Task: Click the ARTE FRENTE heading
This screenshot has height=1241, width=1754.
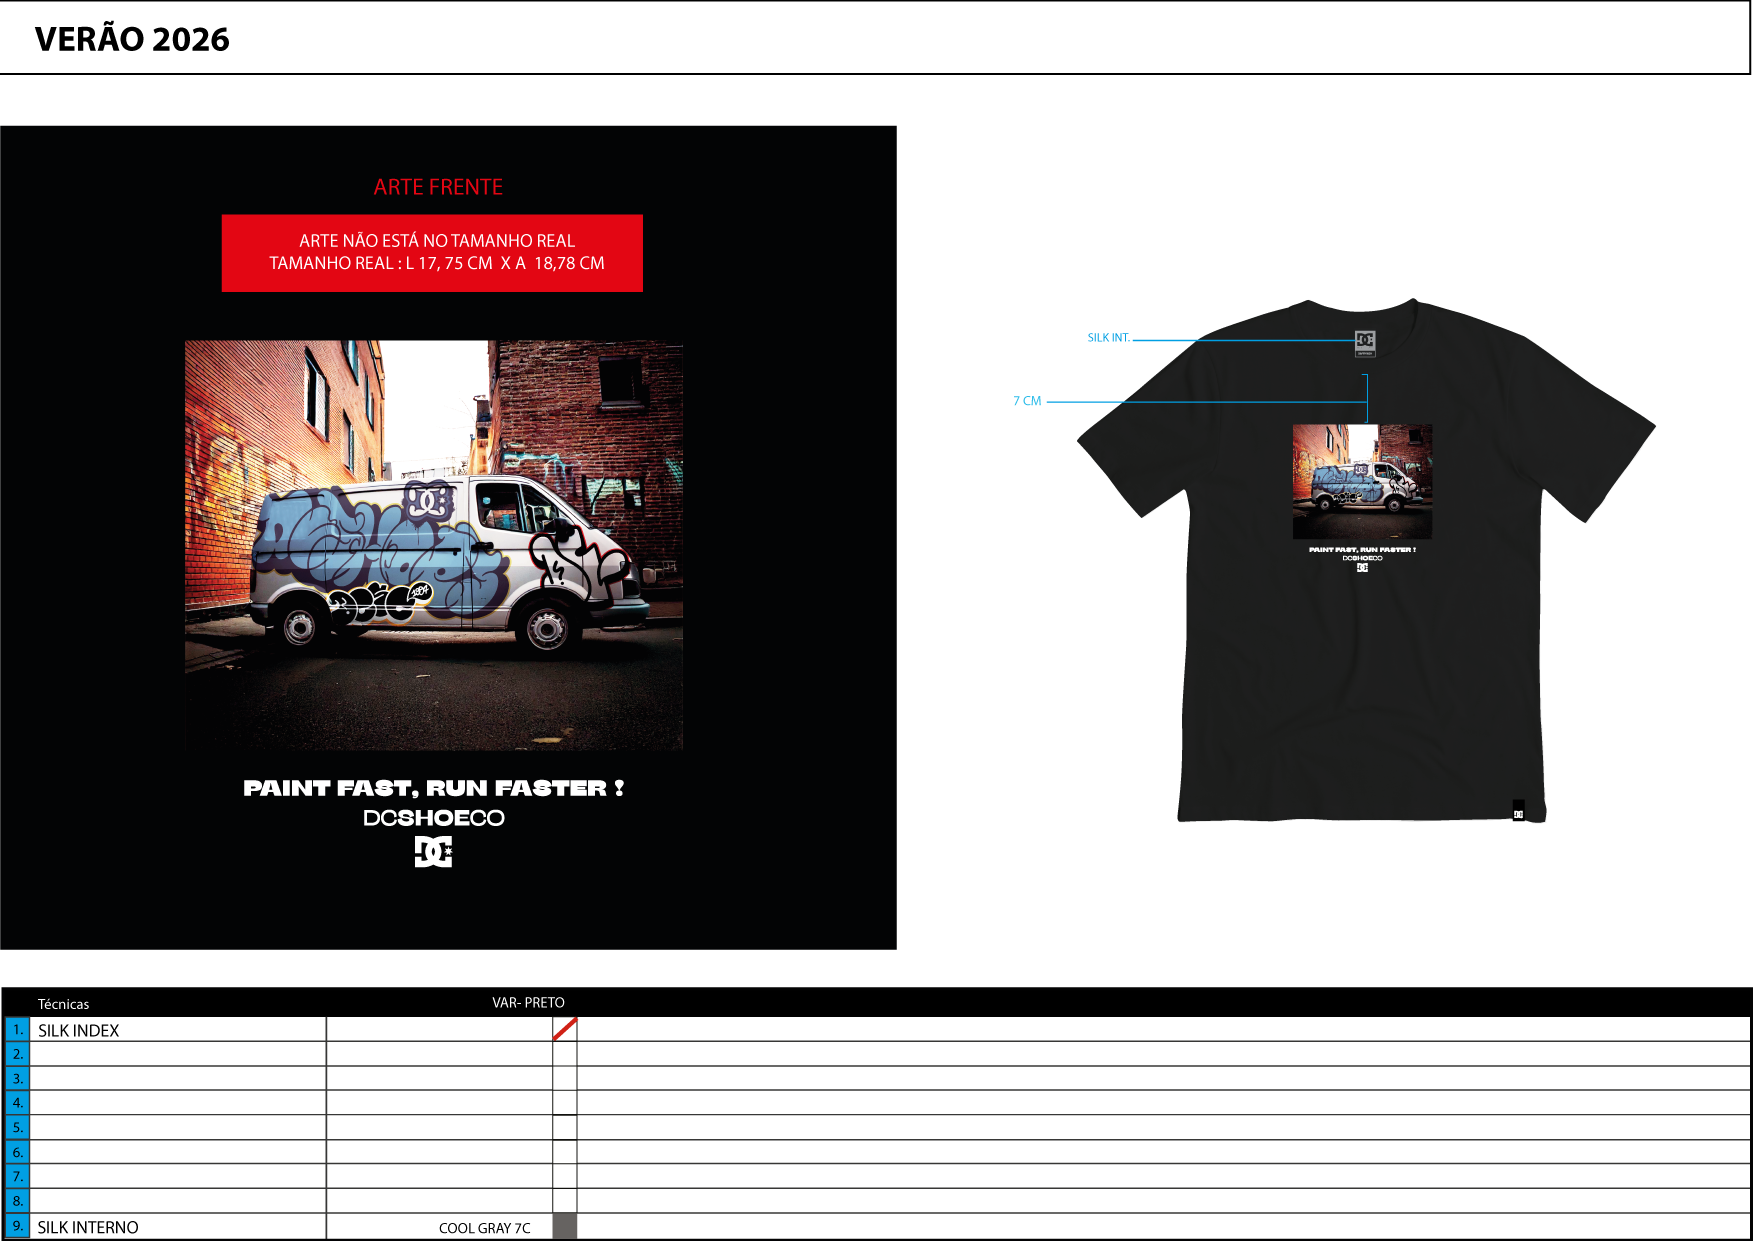Action: pyautogui.click(x=438, y=187)
